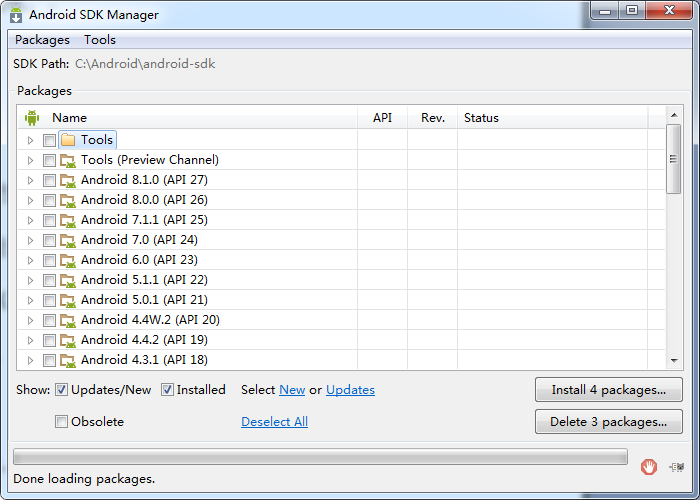This screenshot has height=500, width=700.
Task: Expand the Android 5.0.1 (API 21) node
Action: pyautogui.click(x=30, y=300)
